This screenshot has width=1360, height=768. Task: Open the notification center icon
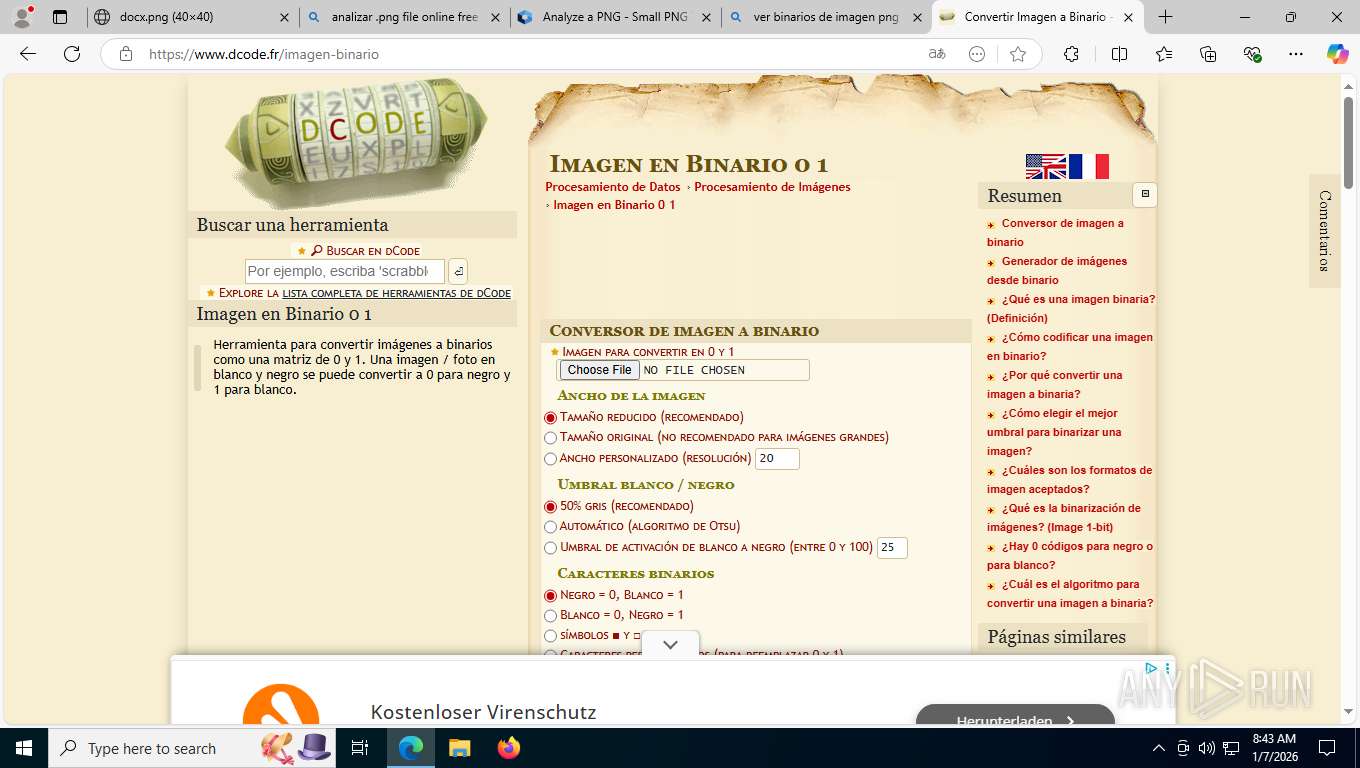[1327, 748]
